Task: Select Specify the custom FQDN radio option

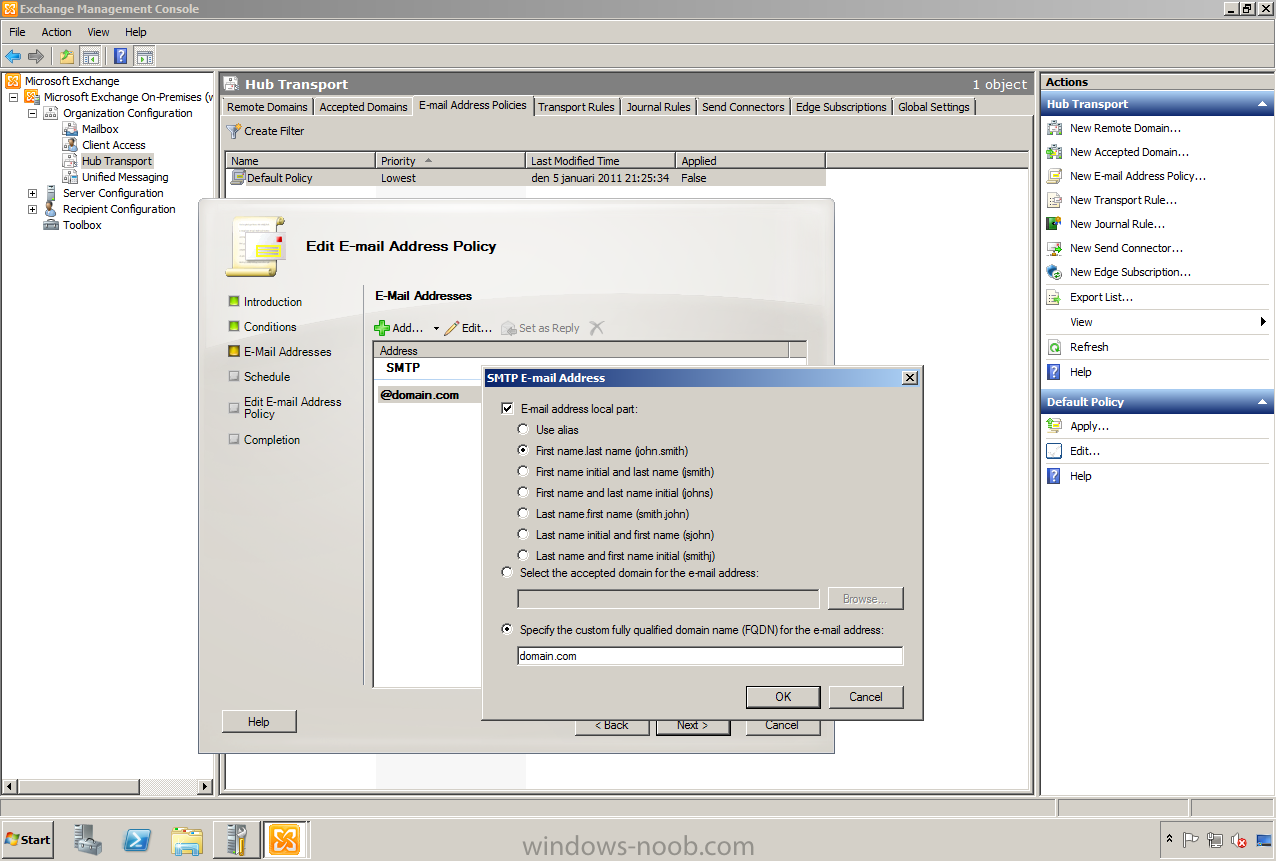Action: point(508,630)
